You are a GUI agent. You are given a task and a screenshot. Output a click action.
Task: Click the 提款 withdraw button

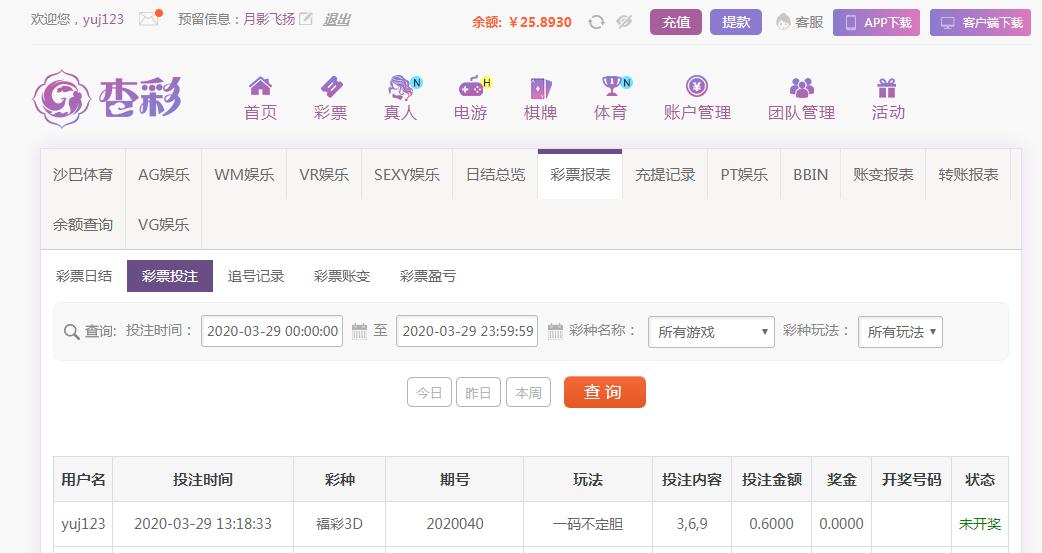pos(736,22)
